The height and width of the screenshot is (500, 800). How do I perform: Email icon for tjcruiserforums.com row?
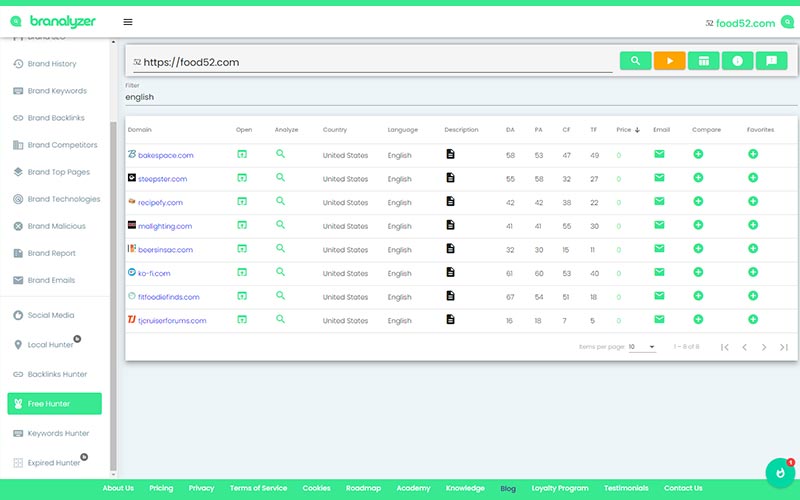coord(659,319)
